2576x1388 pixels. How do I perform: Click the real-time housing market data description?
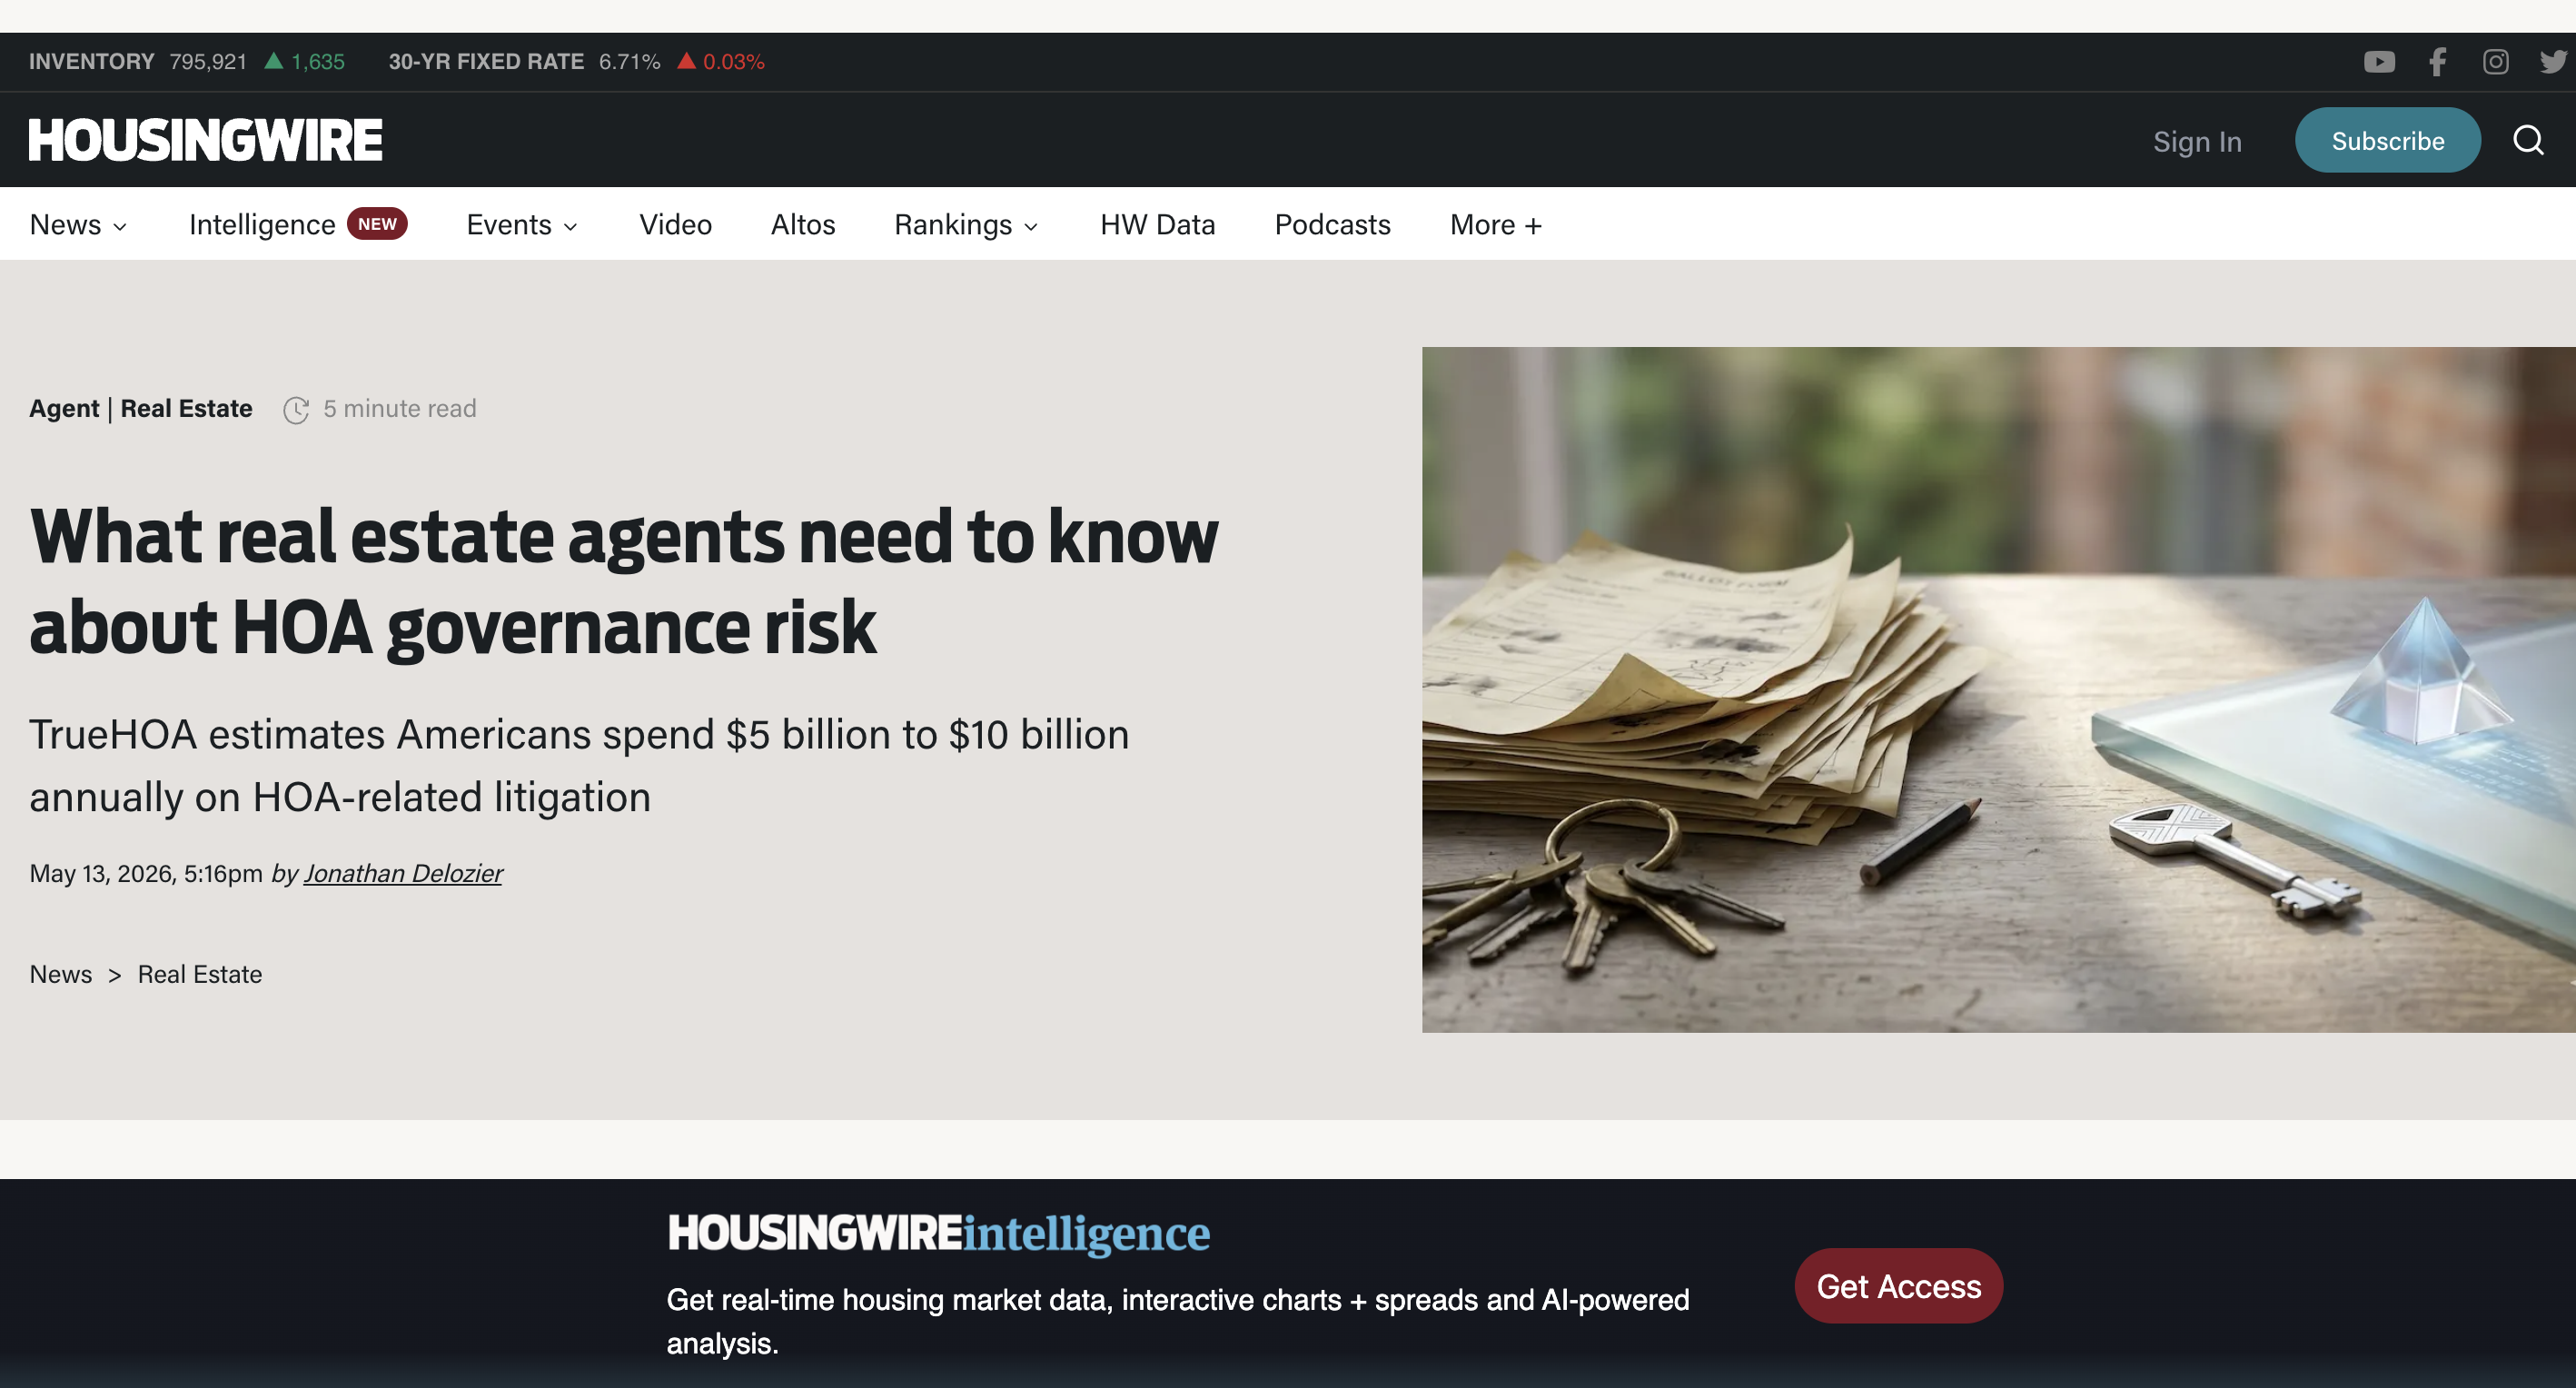[1178, 1321]
